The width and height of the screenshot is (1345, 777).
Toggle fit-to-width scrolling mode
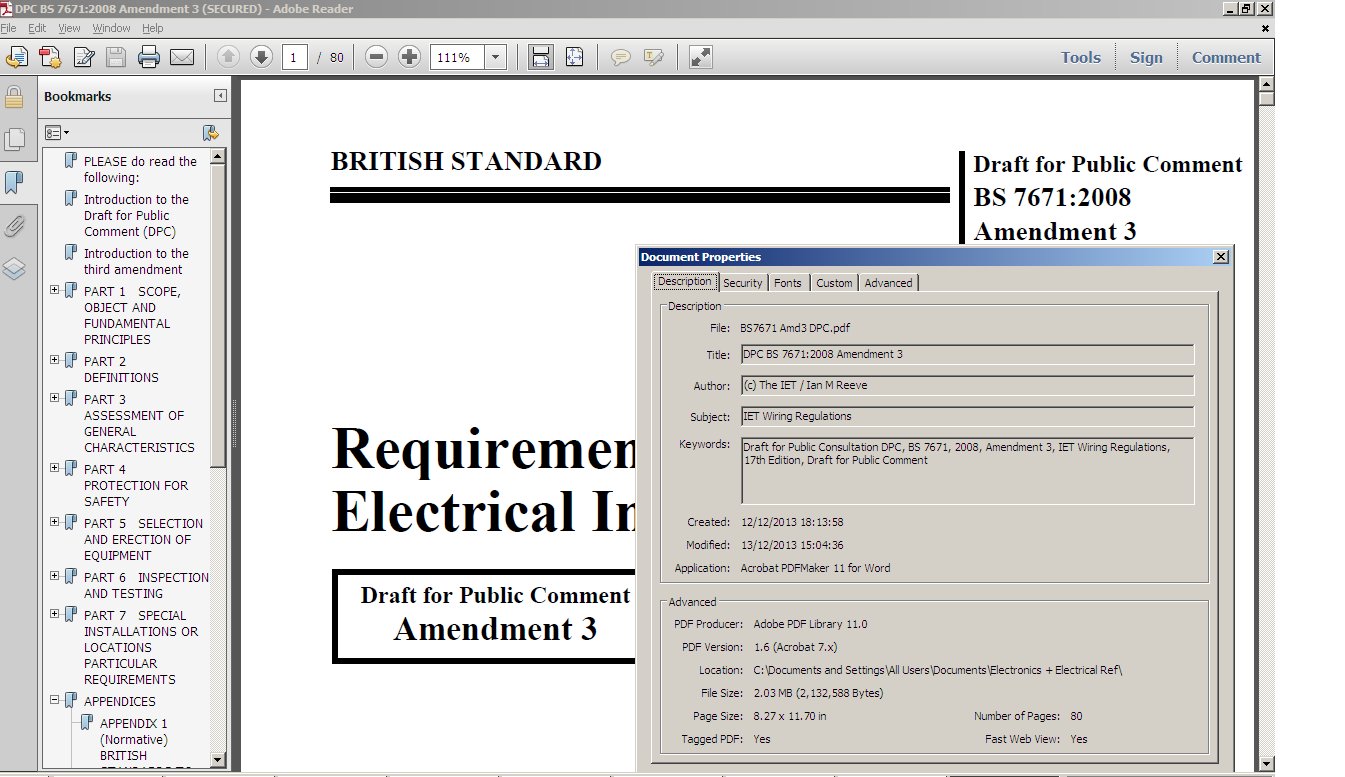[541, 58]
